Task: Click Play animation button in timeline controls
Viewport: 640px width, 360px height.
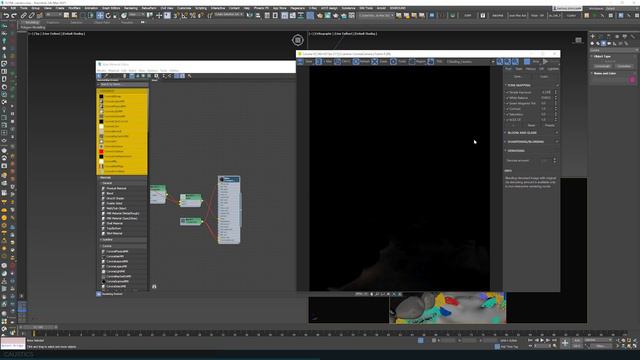Action: pos(542,340)
